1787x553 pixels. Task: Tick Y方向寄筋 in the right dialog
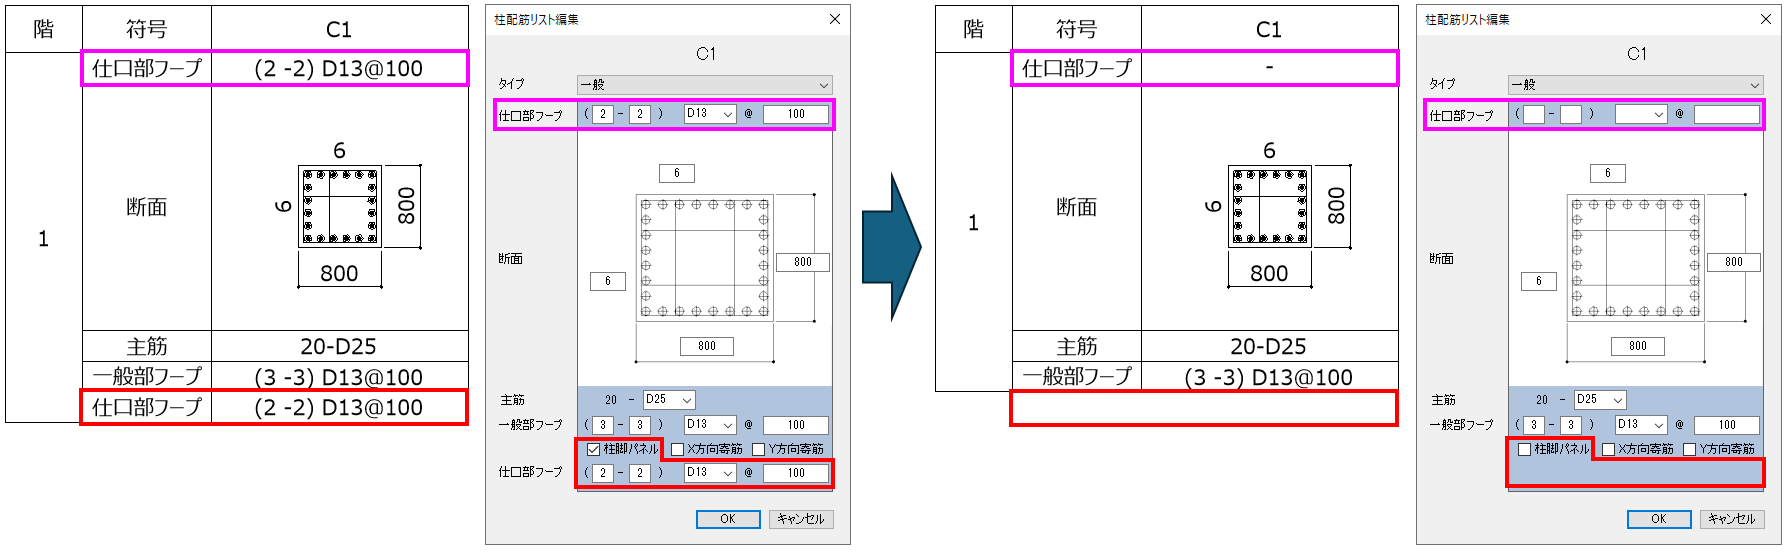point(1689,449)
